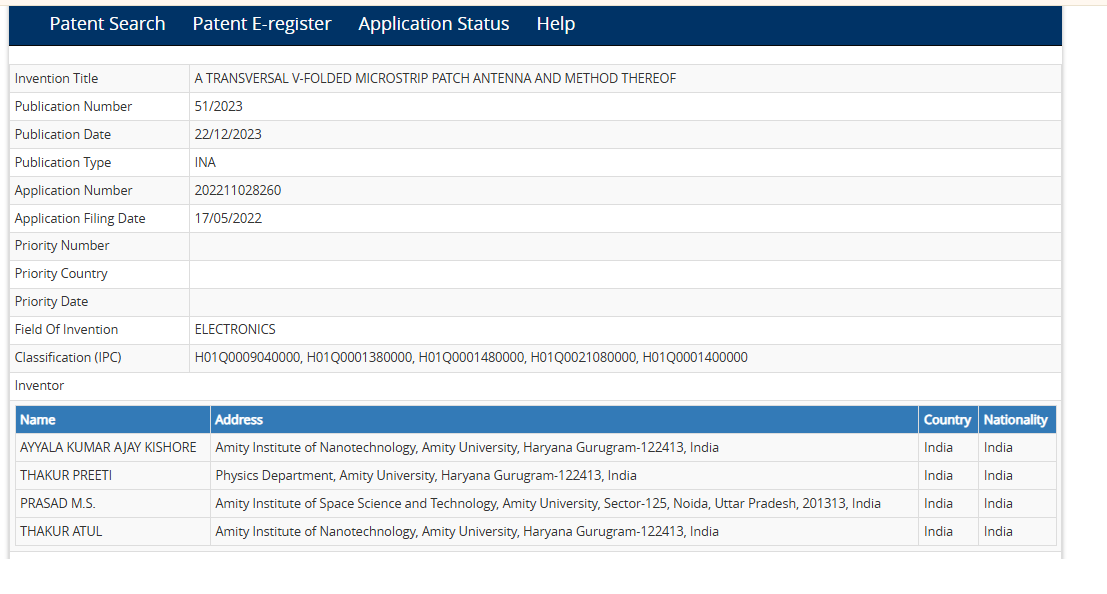Open the Patent Search menu
Image resolution: width=1107 pixels, height=594 pixels.
click(x=107, y=24)
